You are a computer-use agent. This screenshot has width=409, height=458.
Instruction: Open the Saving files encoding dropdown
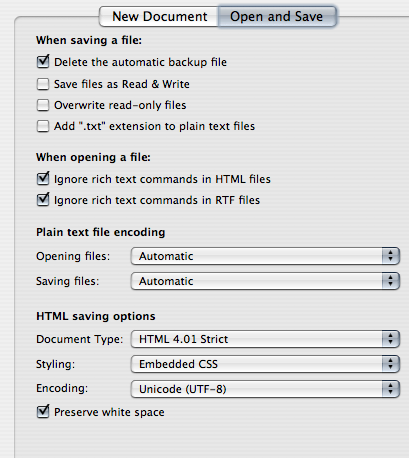pyautogui.click(x=265, y=281)
